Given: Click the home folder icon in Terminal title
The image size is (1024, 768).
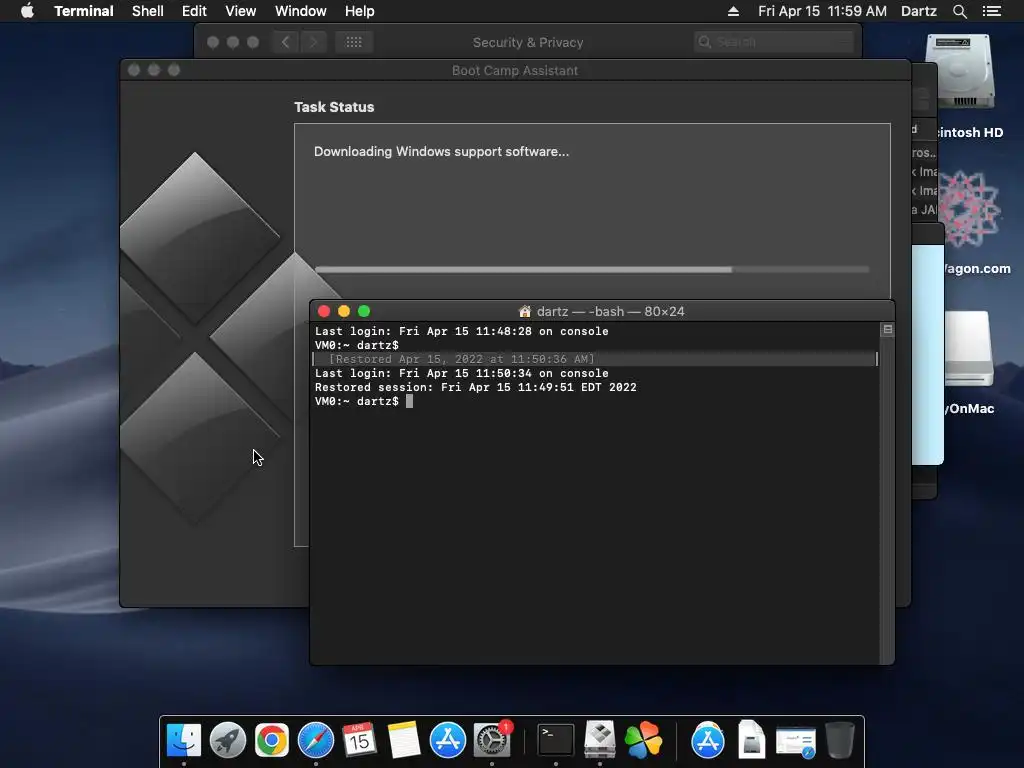Looking at the screenshot, I should [x=524, y=312].
